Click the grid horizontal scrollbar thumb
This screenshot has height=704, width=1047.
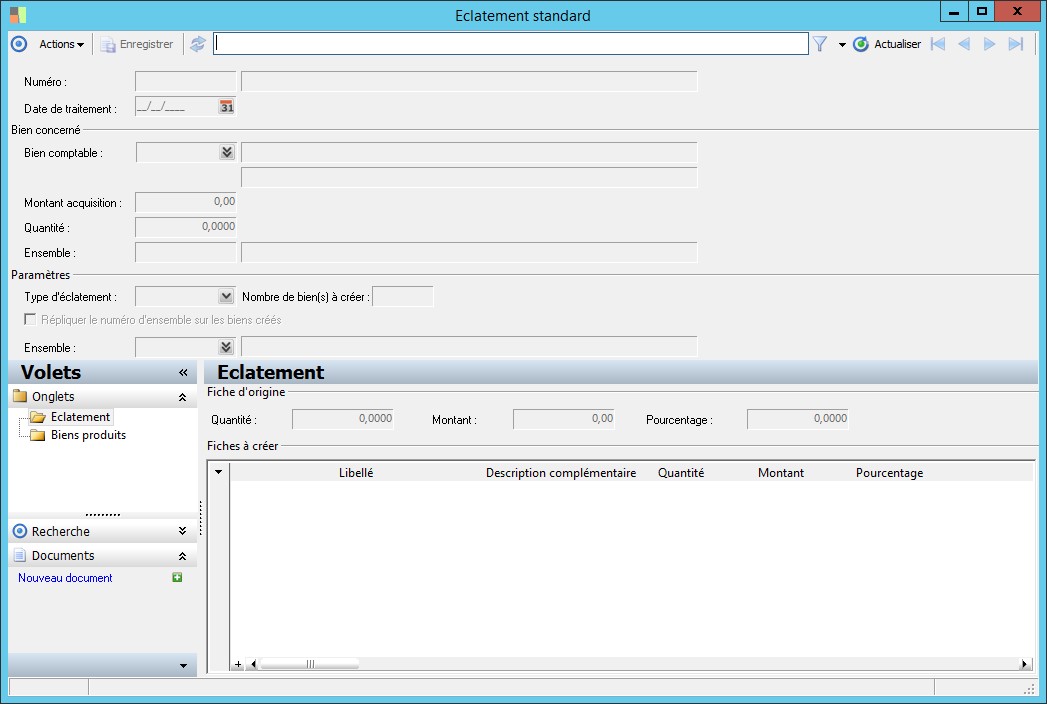tap(310, 664)
